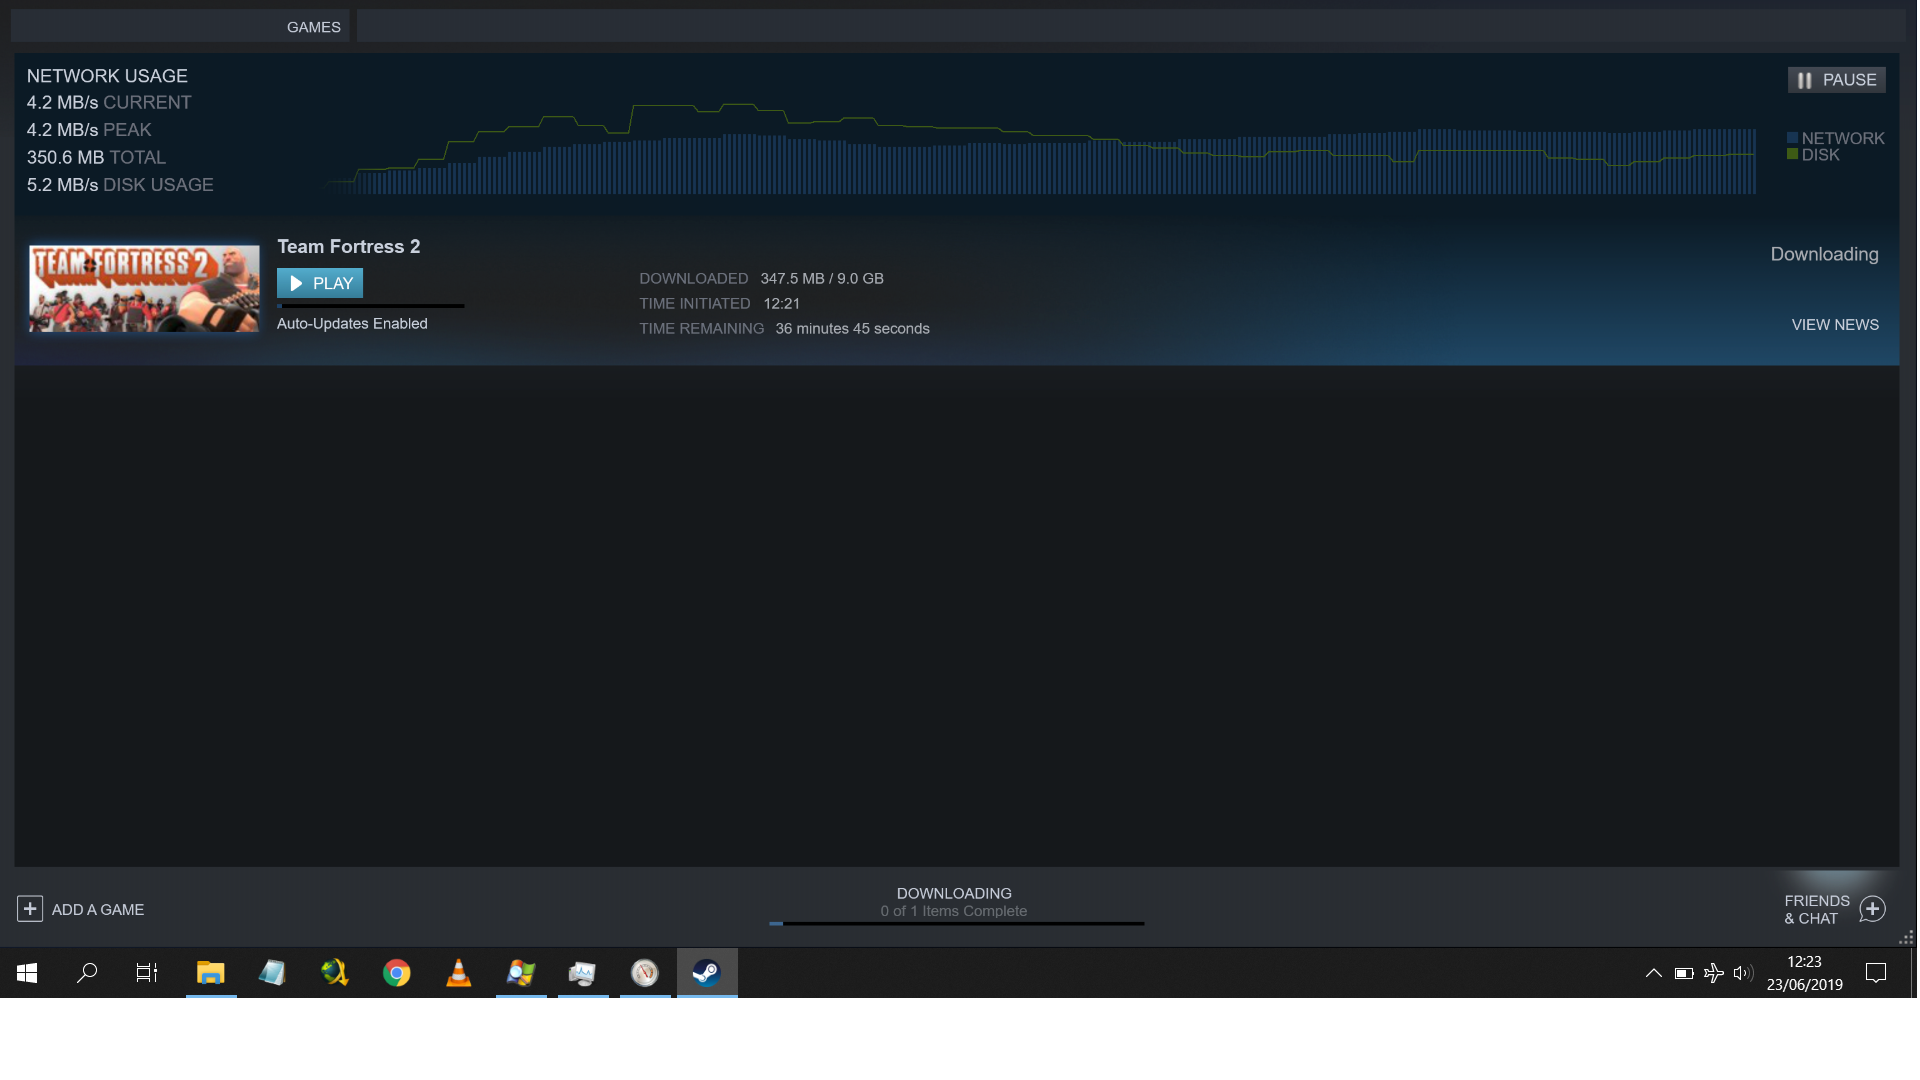1920x1080 pixels.
Task: Open the taskbar icon two places left of Steam
Action: (x=583, y=972)
